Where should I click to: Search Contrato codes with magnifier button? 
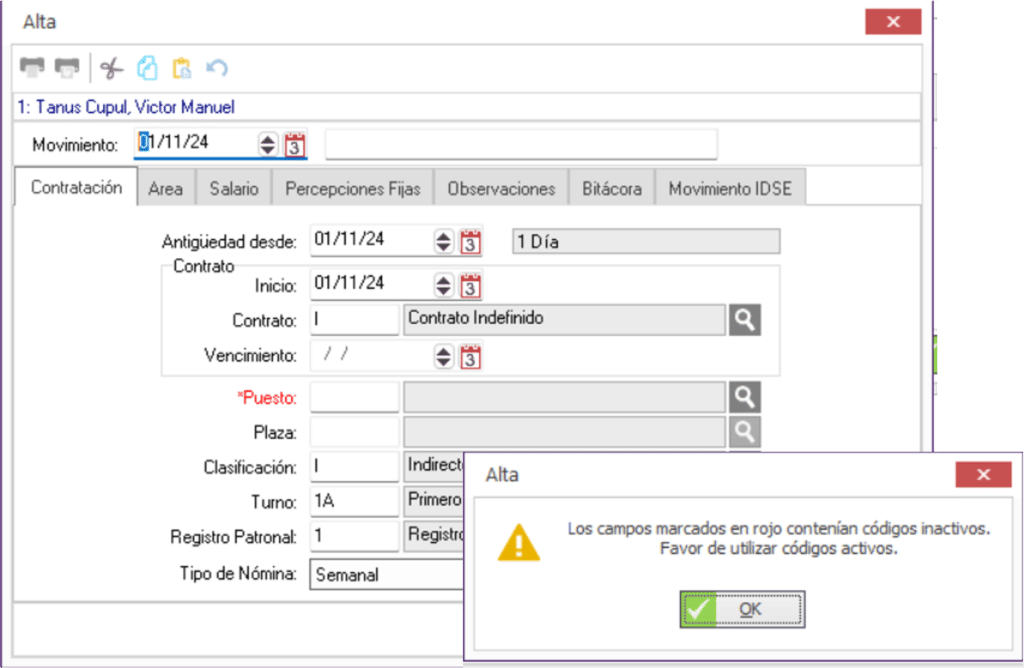click(x=744, y=320)
